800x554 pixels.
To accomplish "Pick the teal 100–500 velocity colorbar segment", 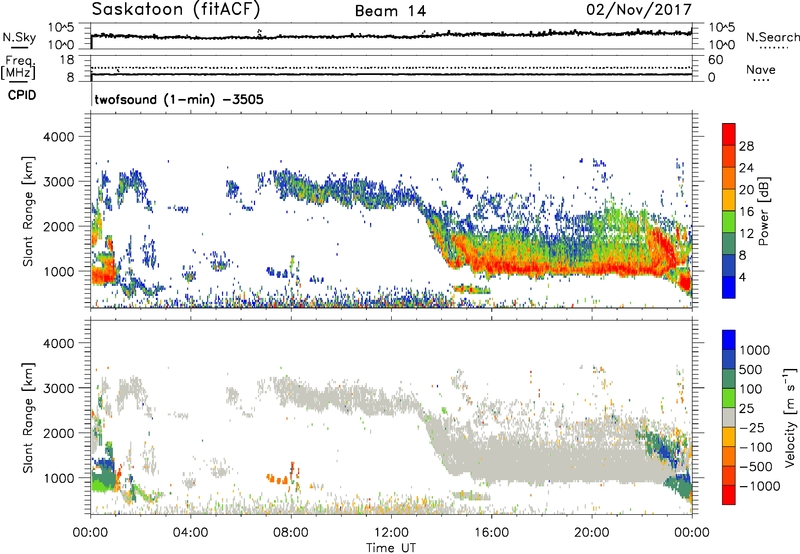I will [x=729, y=380].
